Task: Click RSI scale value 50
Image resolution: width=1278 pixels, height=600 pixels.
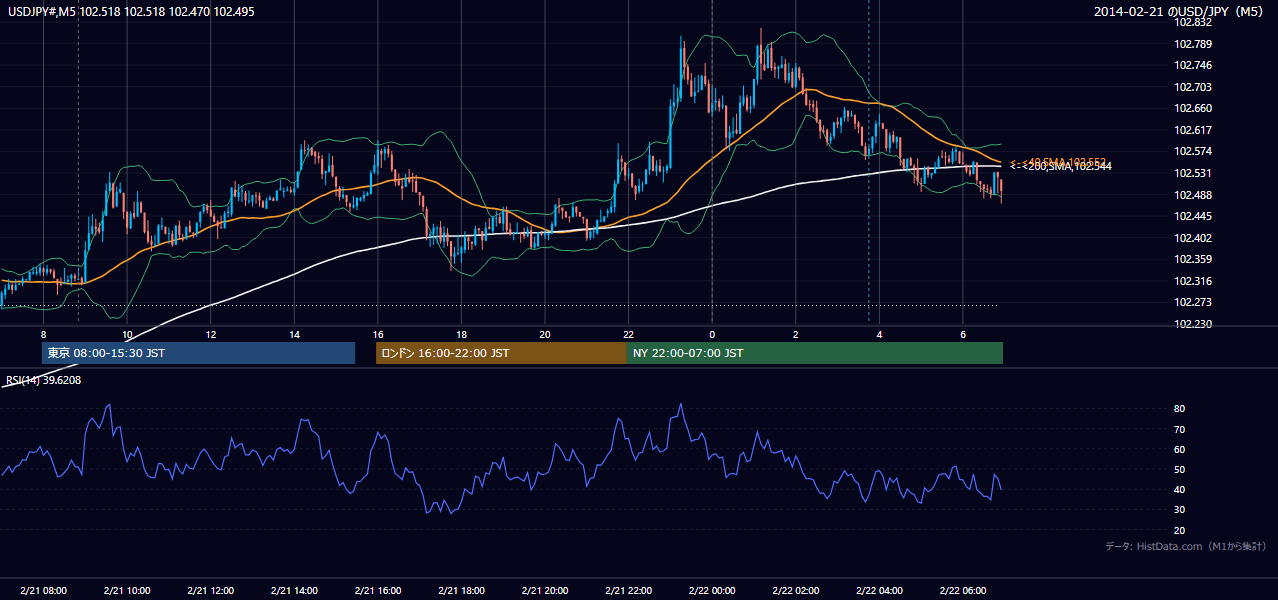Action: (x=1180, y=469)
